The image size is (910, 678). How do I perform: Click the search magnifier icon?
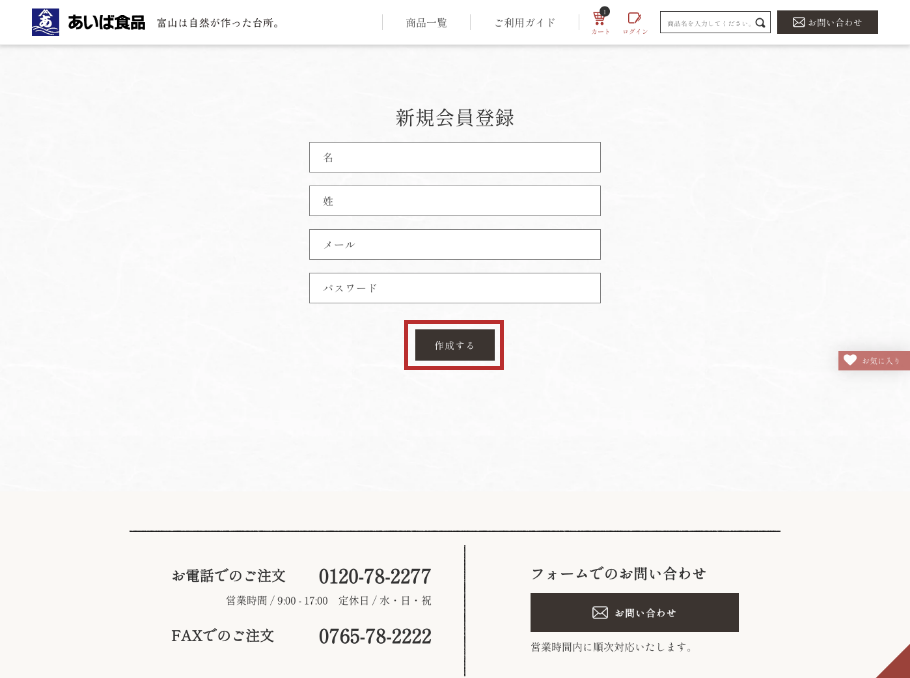point(760,23)
